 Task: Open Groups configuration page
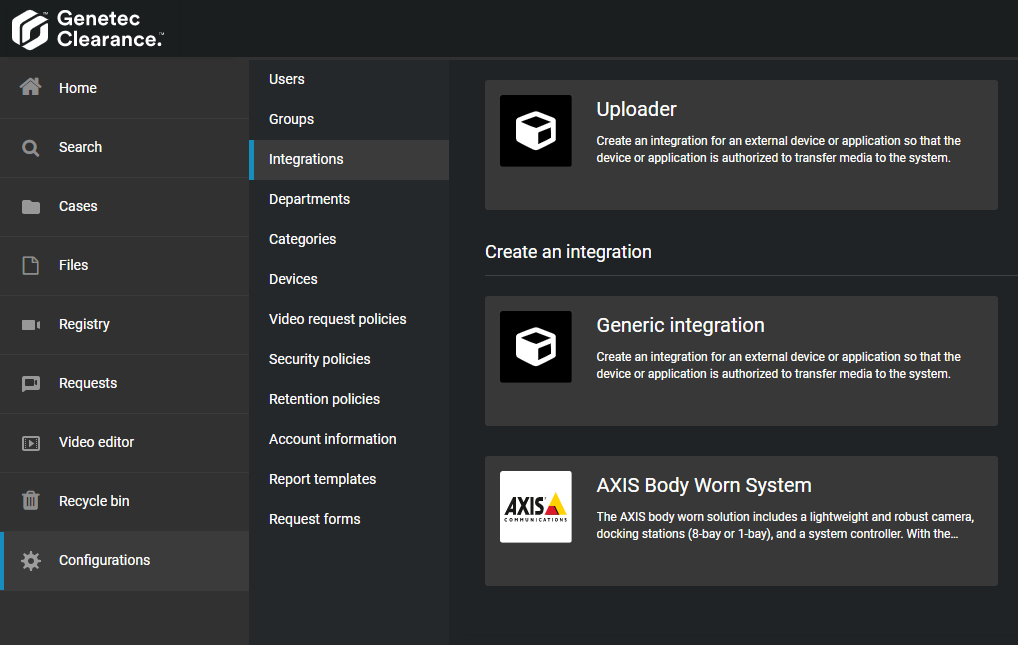(x=292, y=120)
